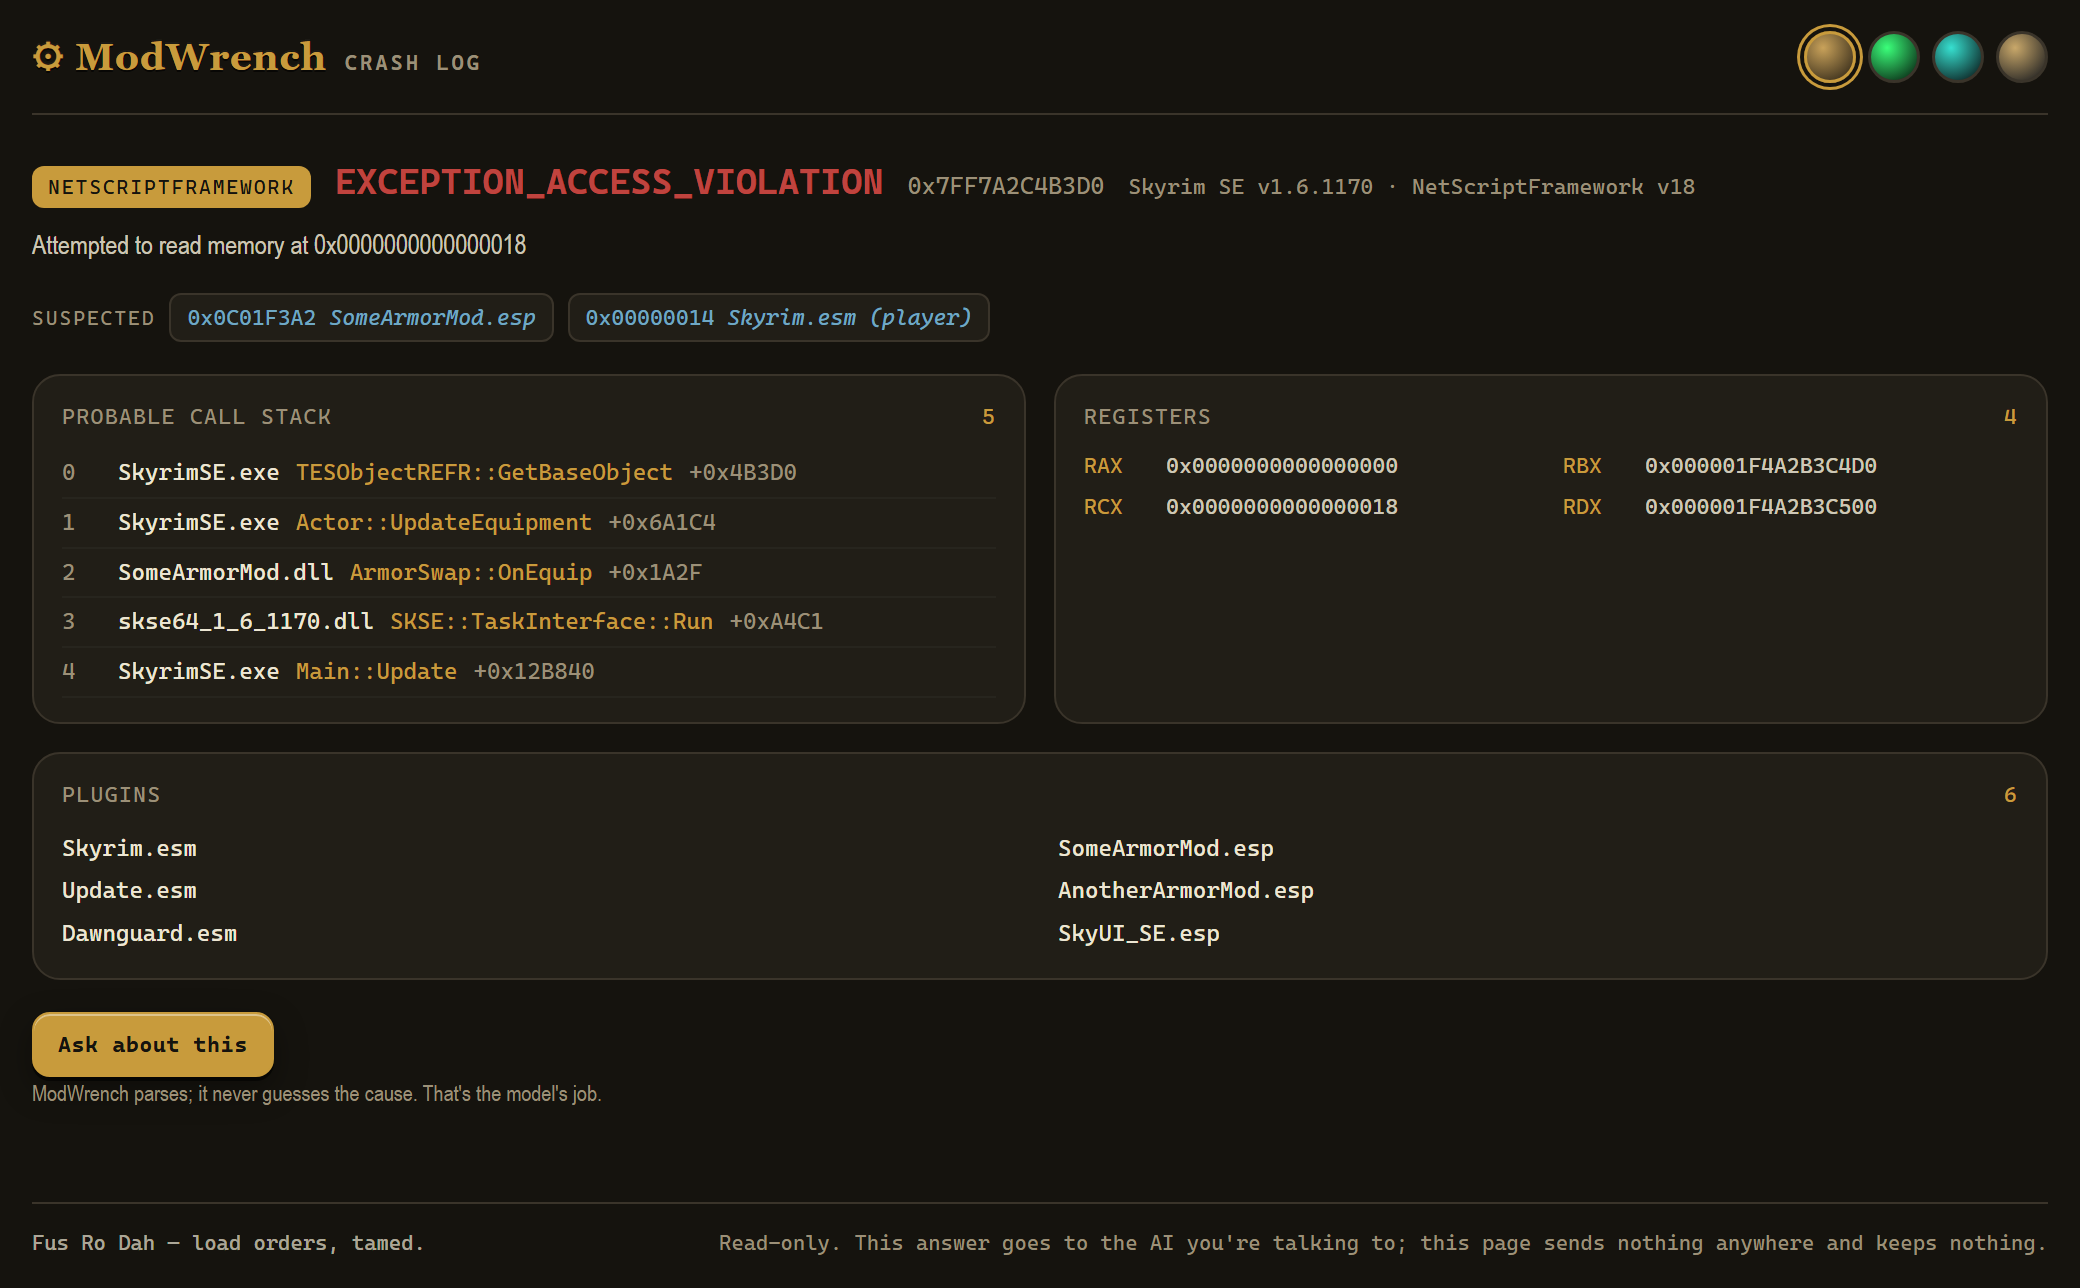
Task: Click the ModWrench parses disclaimer text
Action: pos(316,1094)
